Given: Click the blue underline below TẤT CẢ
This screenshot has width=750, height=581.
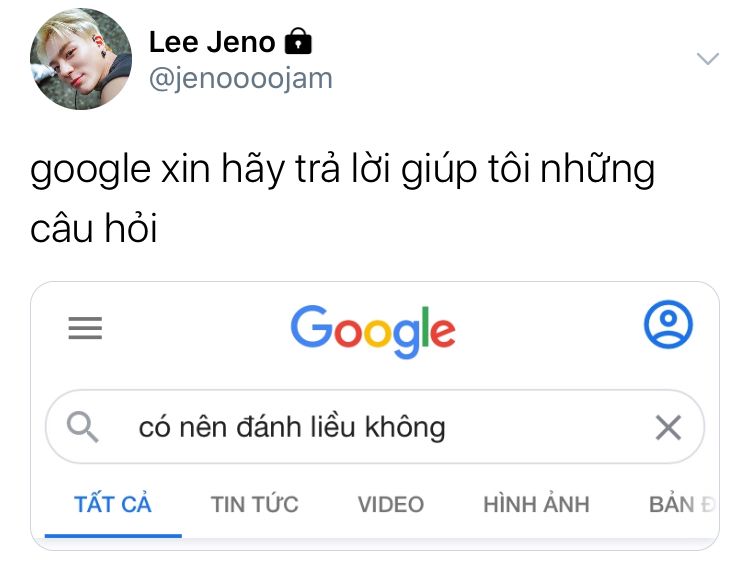Looking at the screenshot, I should tap(113, 536).
